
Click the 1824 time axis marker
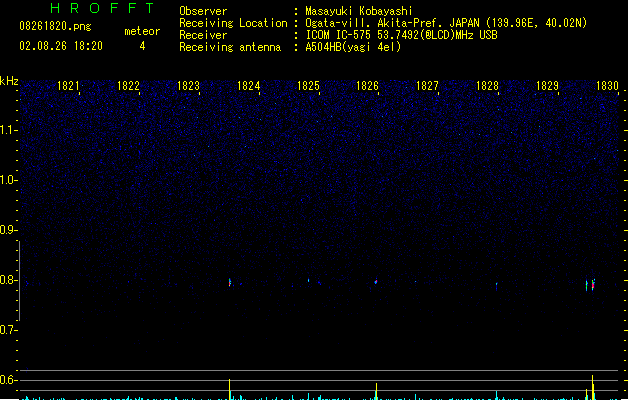(x=248, y=86)
